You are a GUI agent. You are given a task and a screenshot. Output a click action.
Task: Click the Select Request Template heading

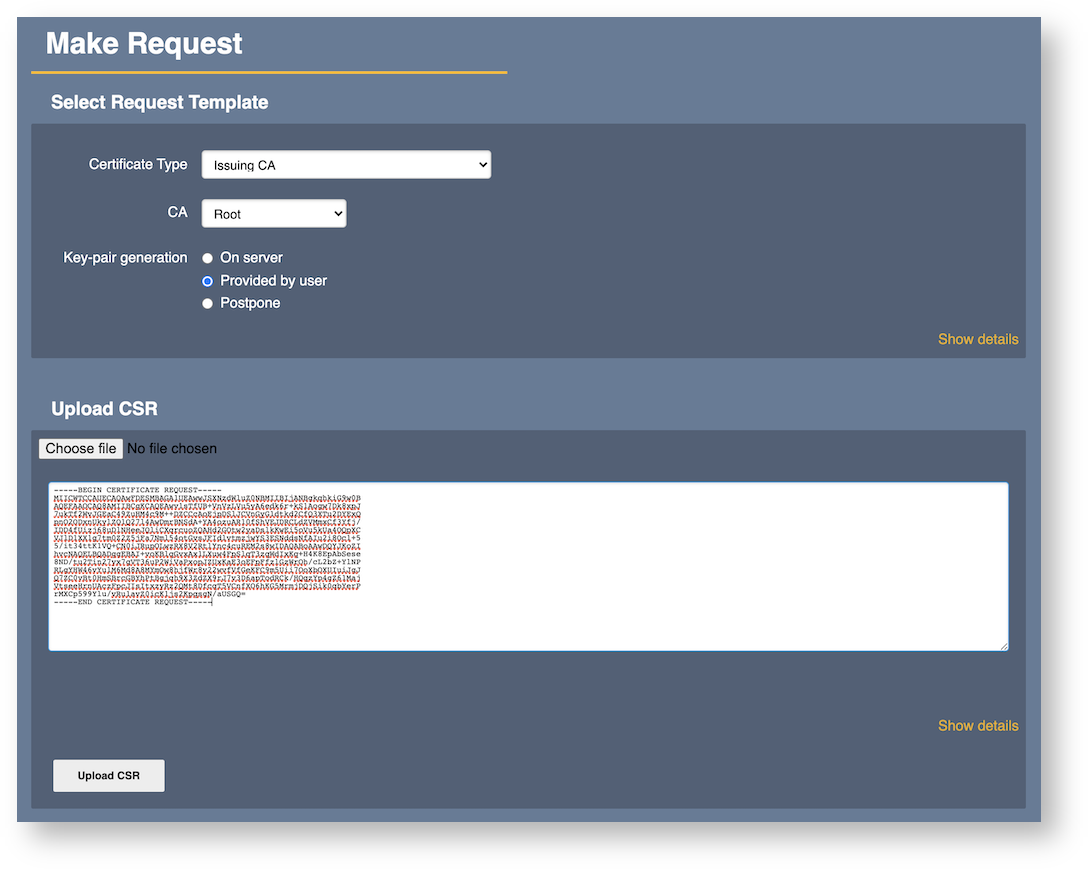159,102
